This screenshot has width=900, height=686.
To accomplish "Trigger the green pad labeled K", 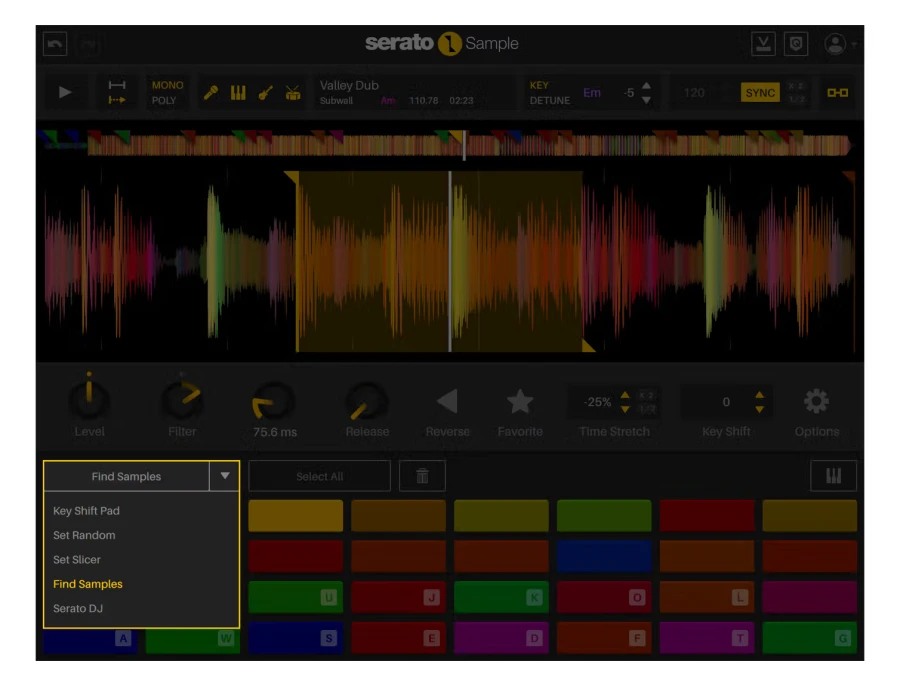I will click(x=501, y=597).
